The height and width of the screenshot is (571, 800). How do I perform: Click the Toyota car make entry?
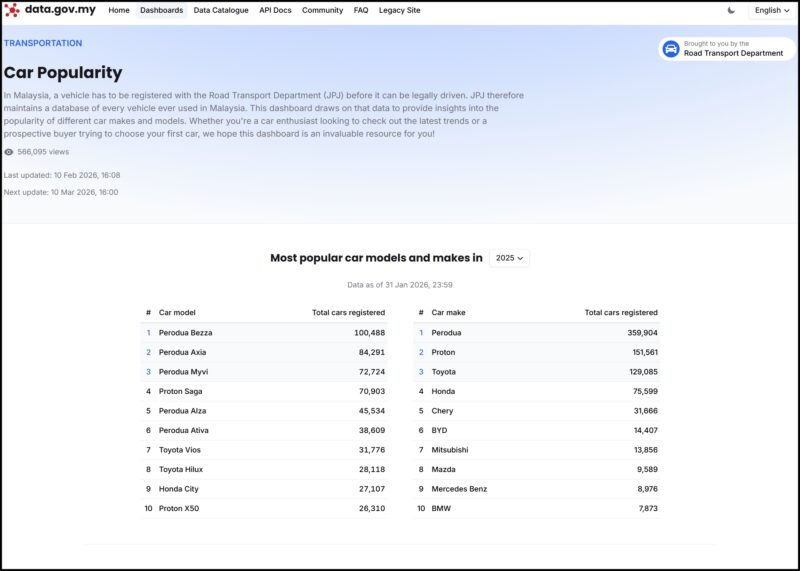click(443, 371)
